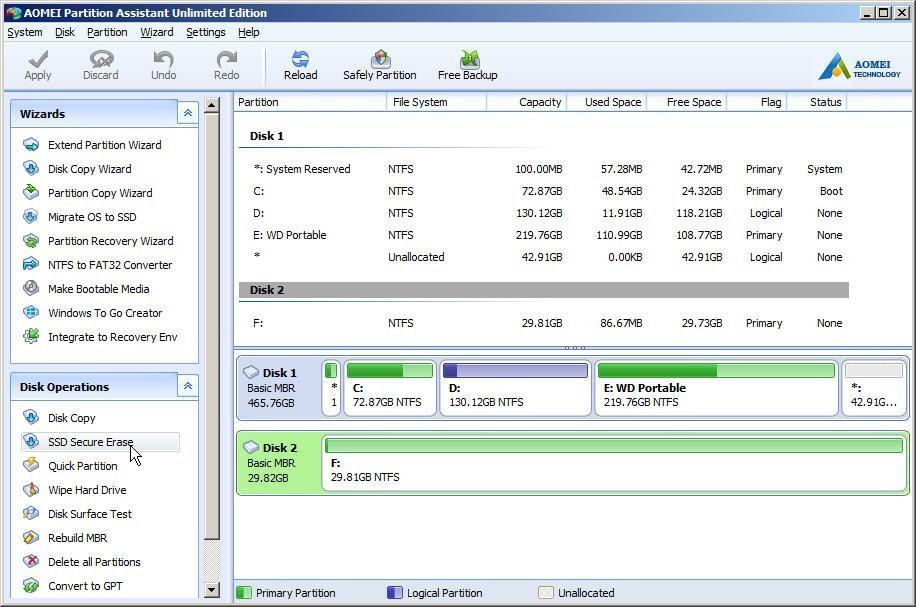Click the AOMEI Technology logo
Screen dimensions: 916x607
(x=860, y=66)
